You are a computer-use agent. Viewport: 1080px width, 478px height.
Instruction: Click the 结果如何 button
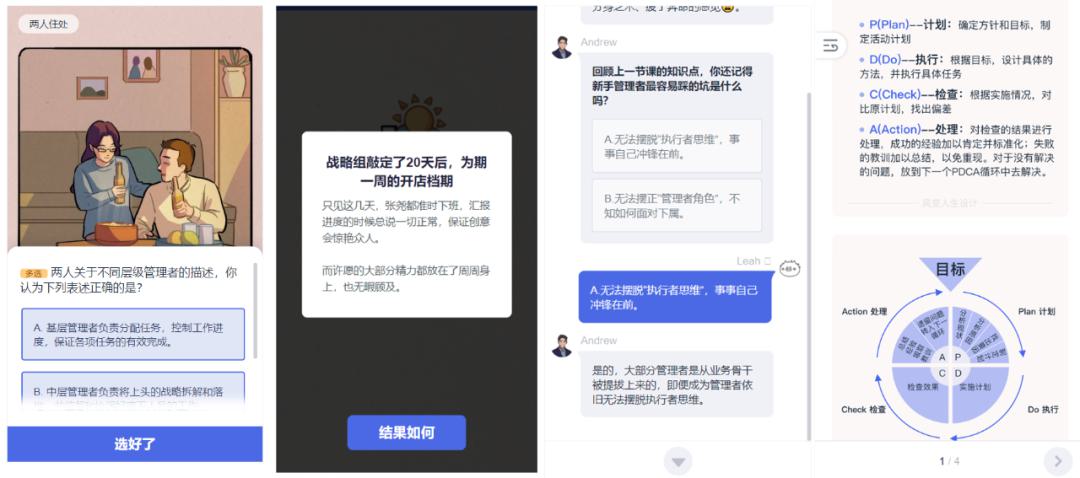[406, 433]
